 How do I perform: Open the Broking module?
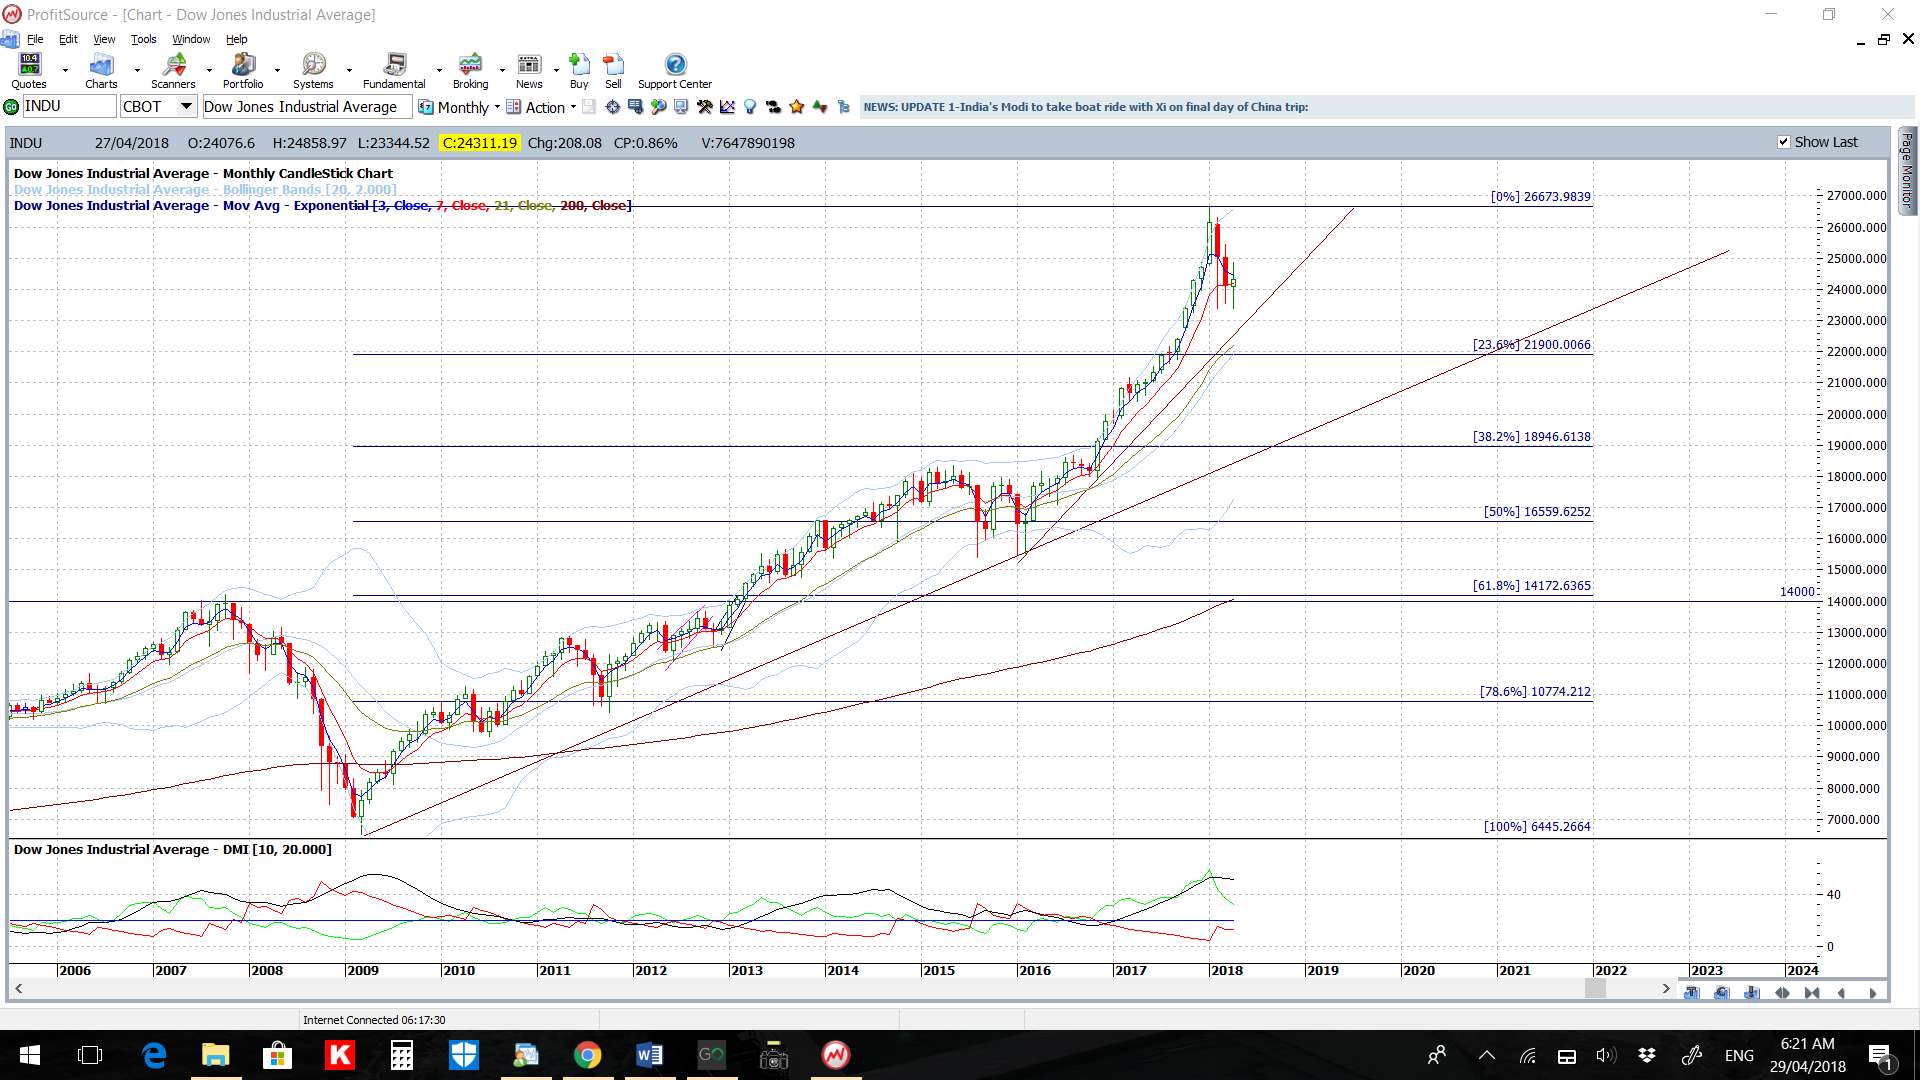coord(470,71)
